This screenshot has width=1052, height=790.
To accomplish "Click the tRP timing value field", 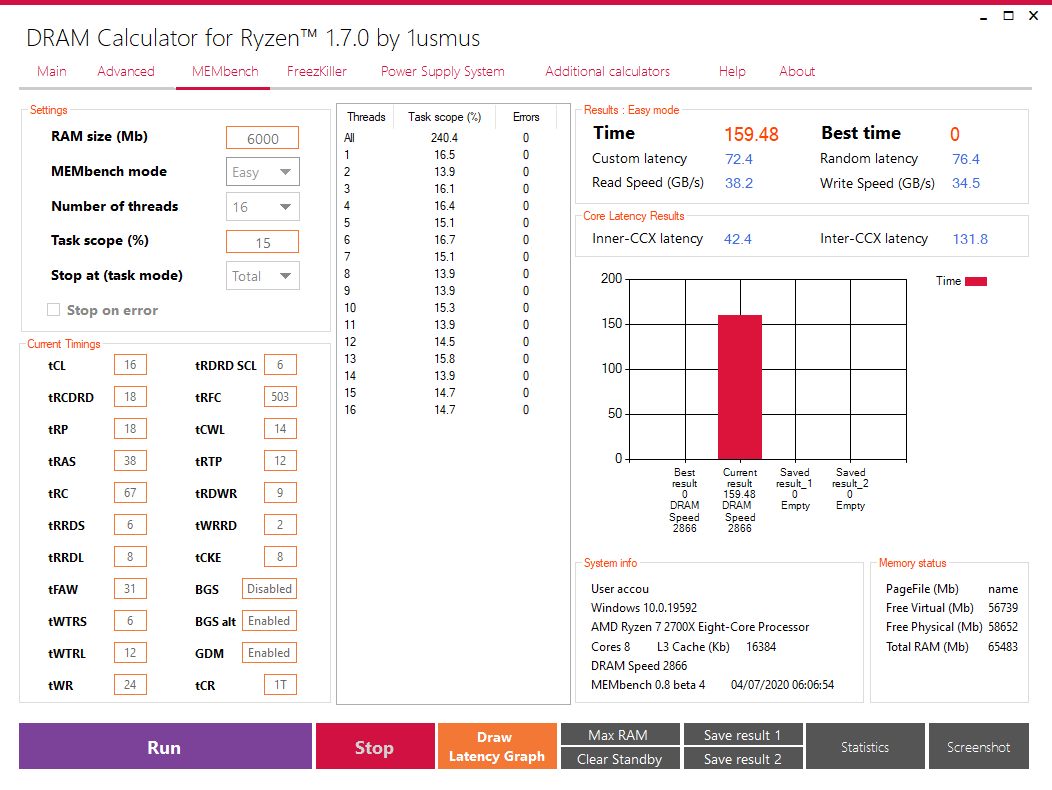I will click(x=130, y=428).
